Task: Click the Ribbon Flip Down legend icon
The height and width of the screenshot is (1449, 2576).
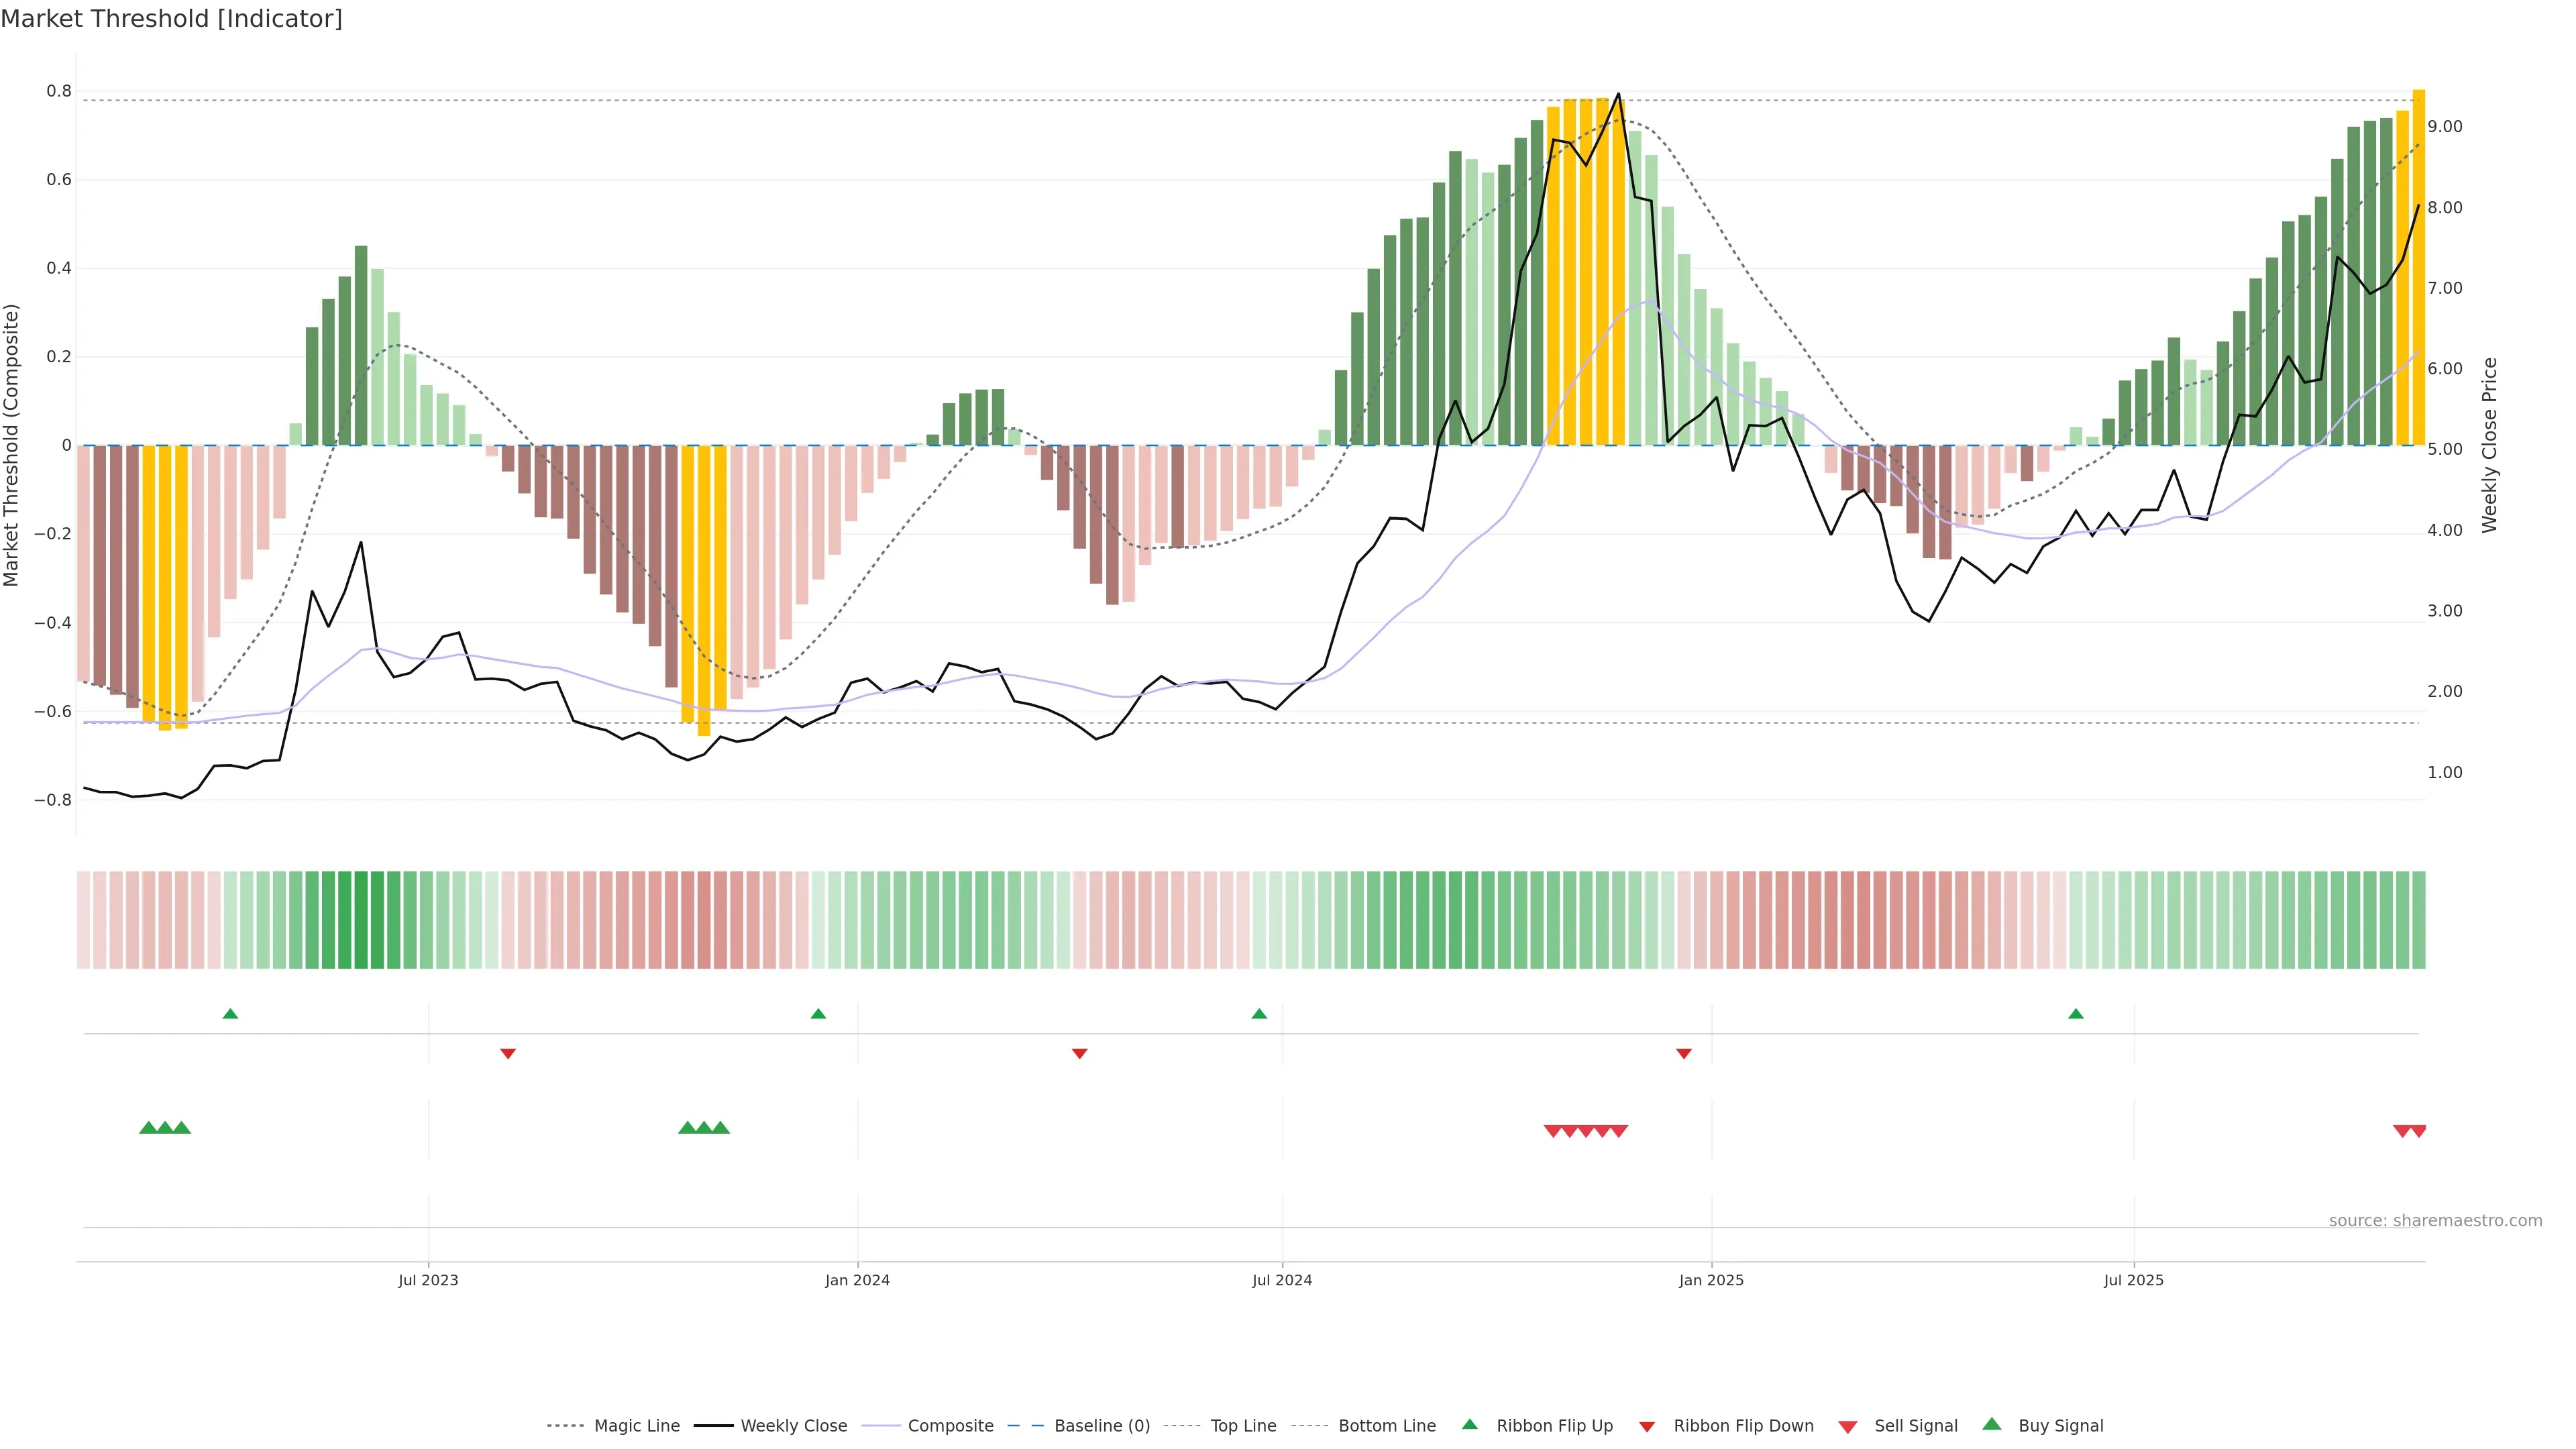Action: pos(1647,1426)
